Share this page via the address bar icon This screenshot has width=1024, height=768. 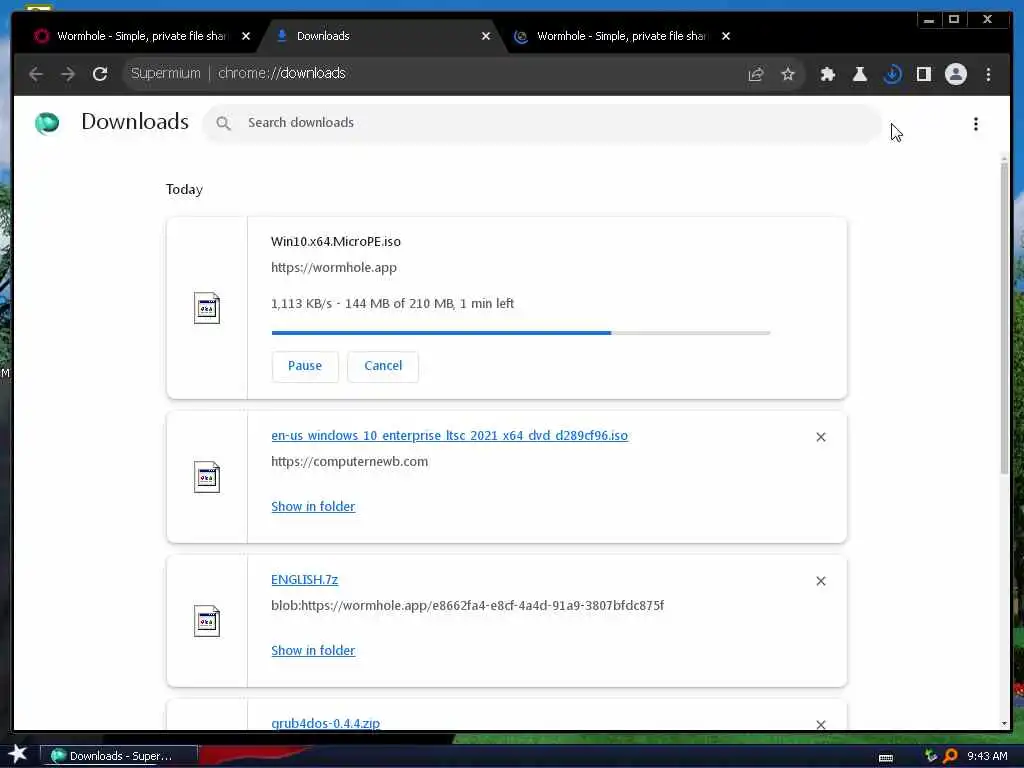(756, 74)
